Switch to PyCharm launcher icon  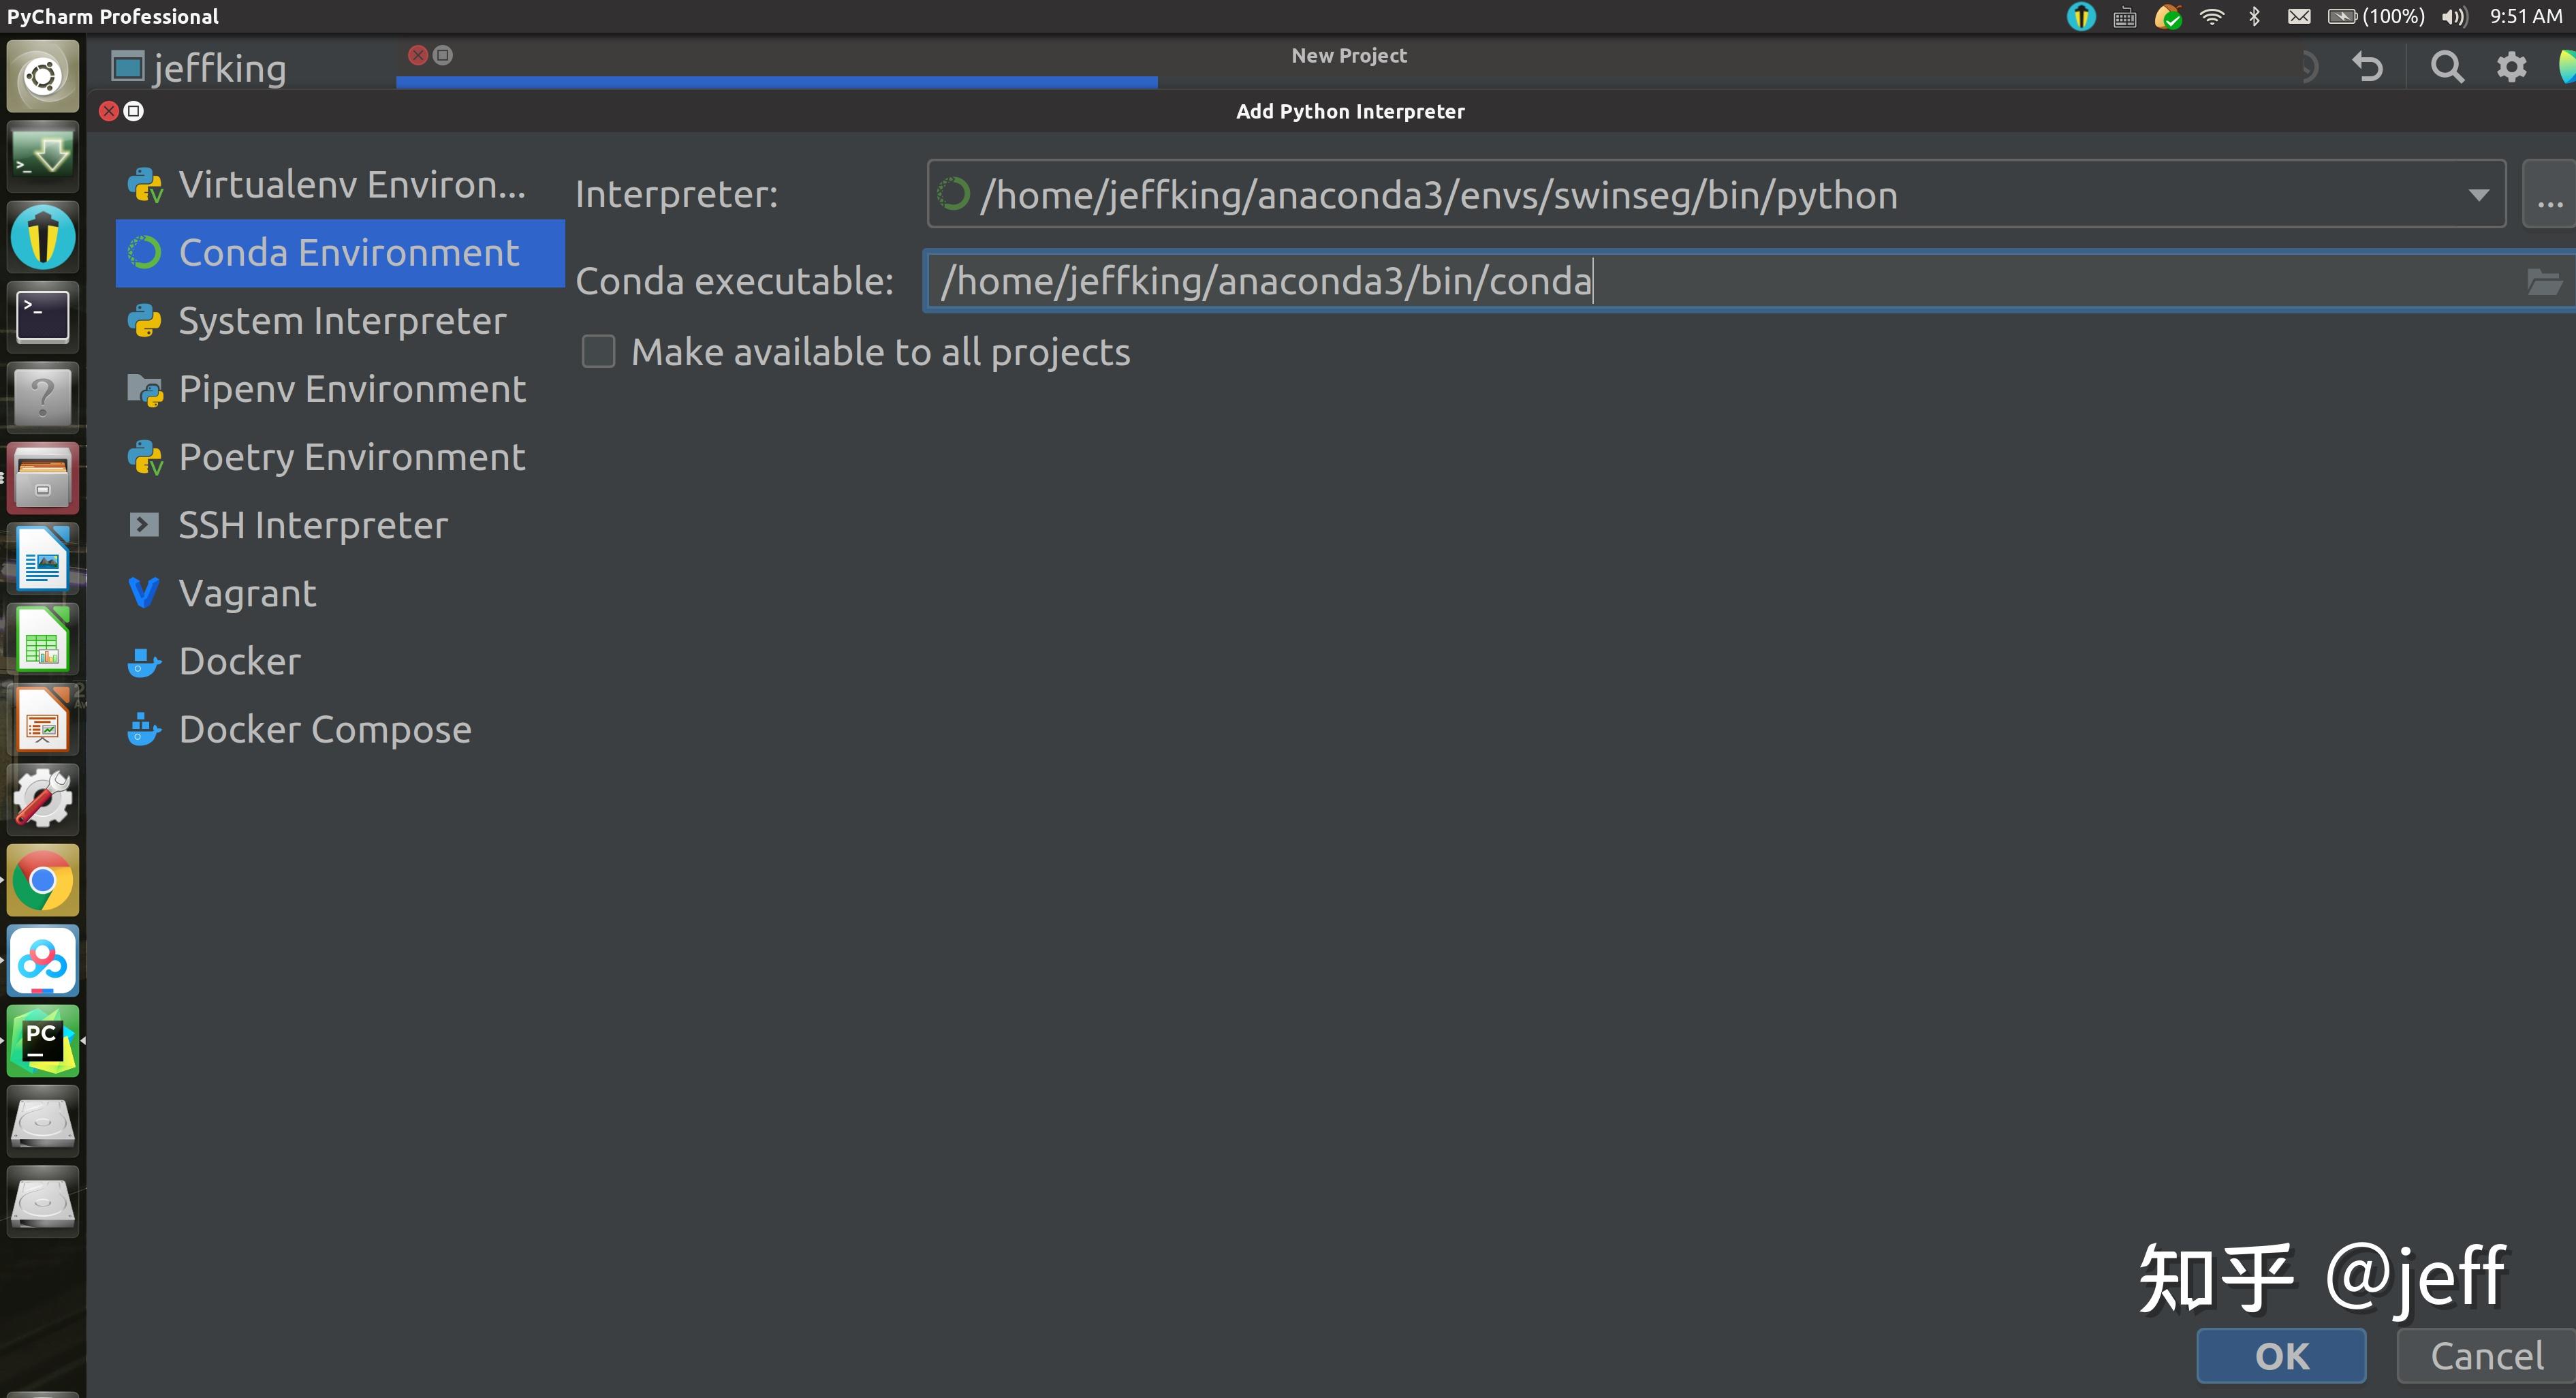43,1041
